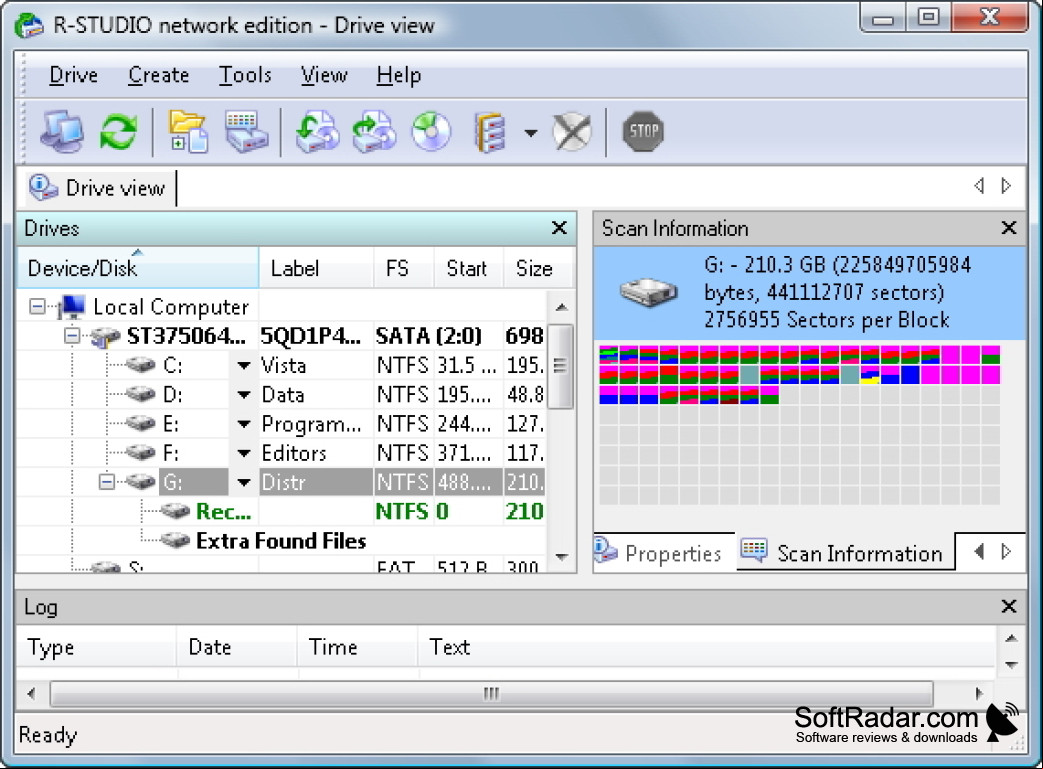
Task: Click the D: drive icon
Action: click(140, 394)
